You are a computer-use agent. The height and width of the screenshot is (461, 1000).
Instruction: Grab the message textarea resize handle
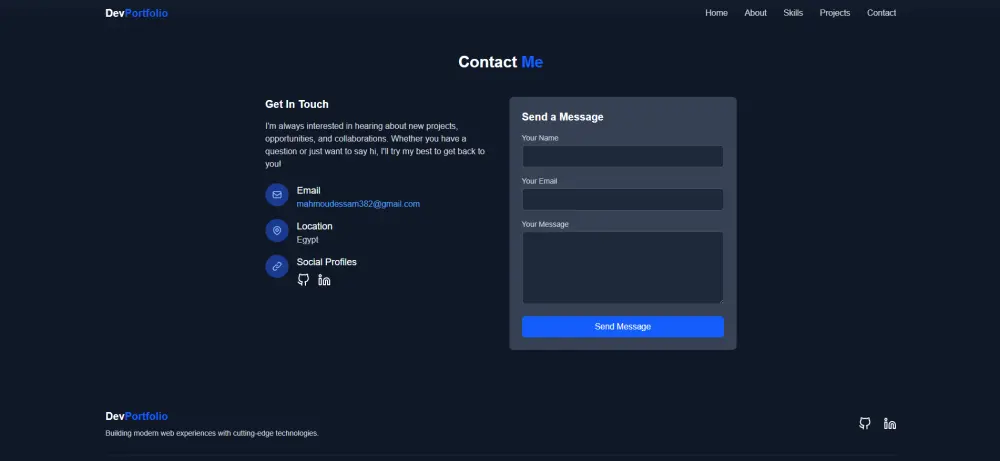click(x=721, y=301)
